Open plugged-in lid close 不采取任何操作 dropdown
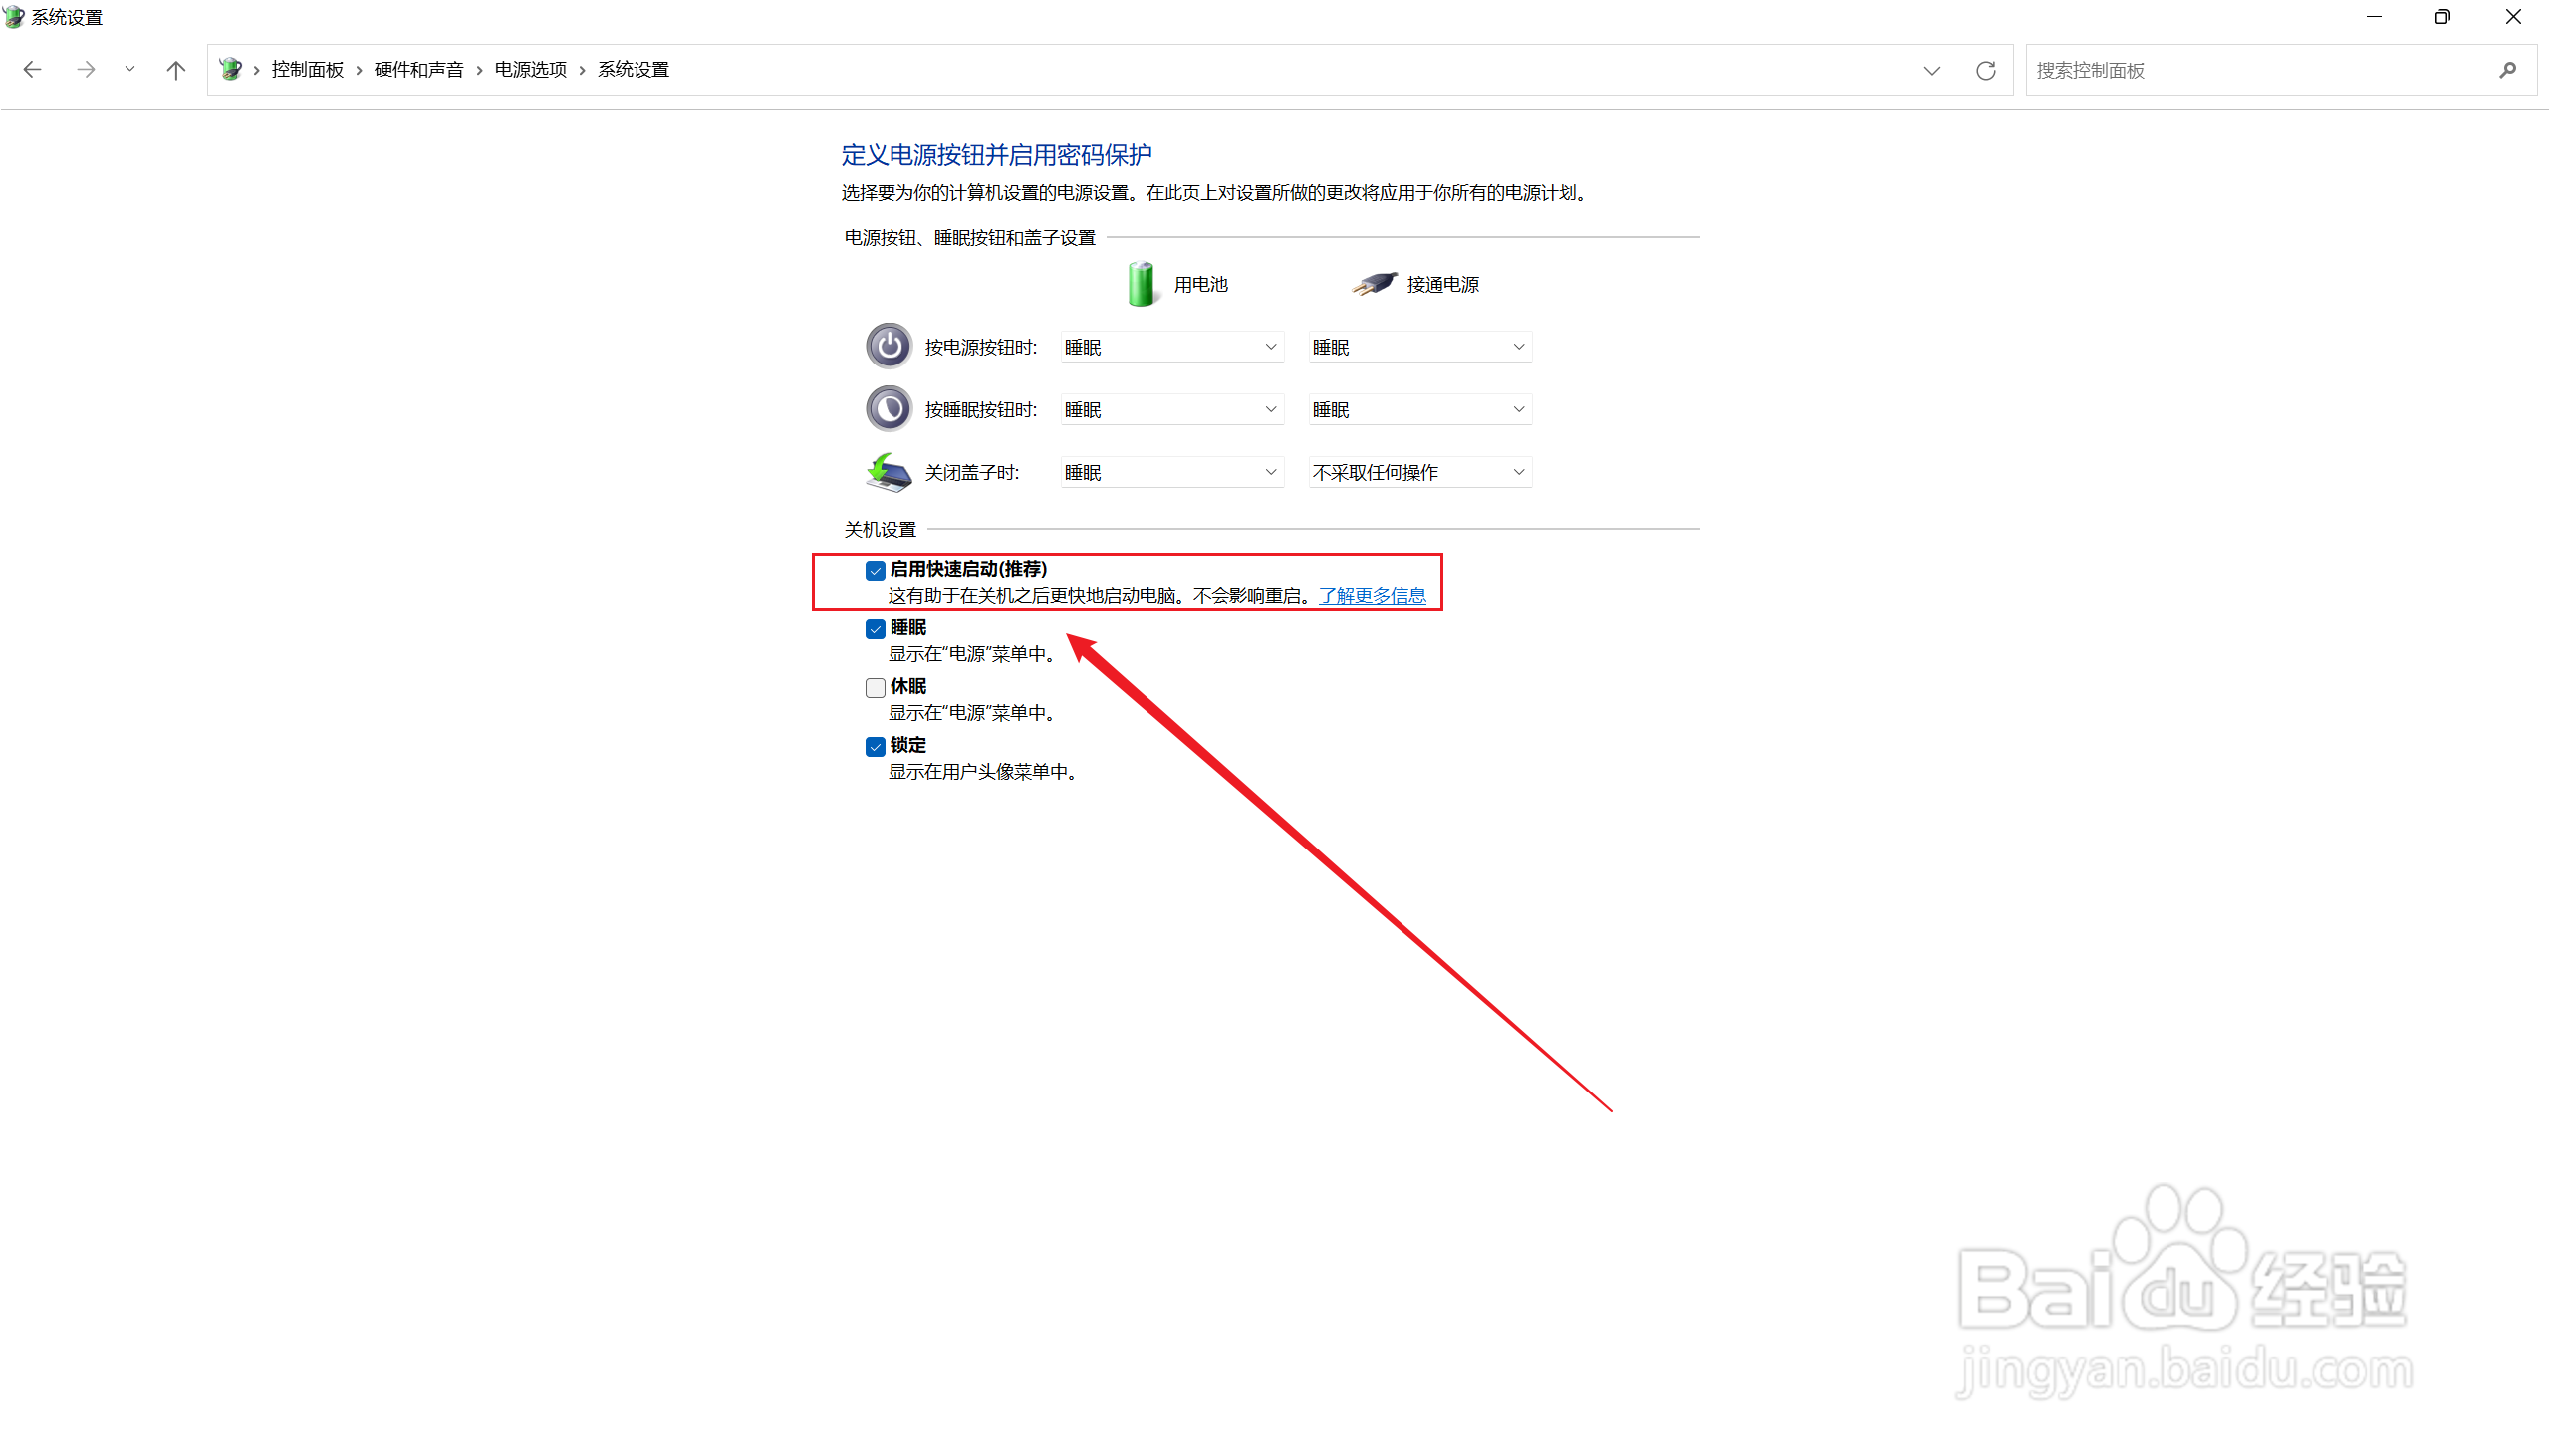 pyautogui.click(x=1420, y=472)
